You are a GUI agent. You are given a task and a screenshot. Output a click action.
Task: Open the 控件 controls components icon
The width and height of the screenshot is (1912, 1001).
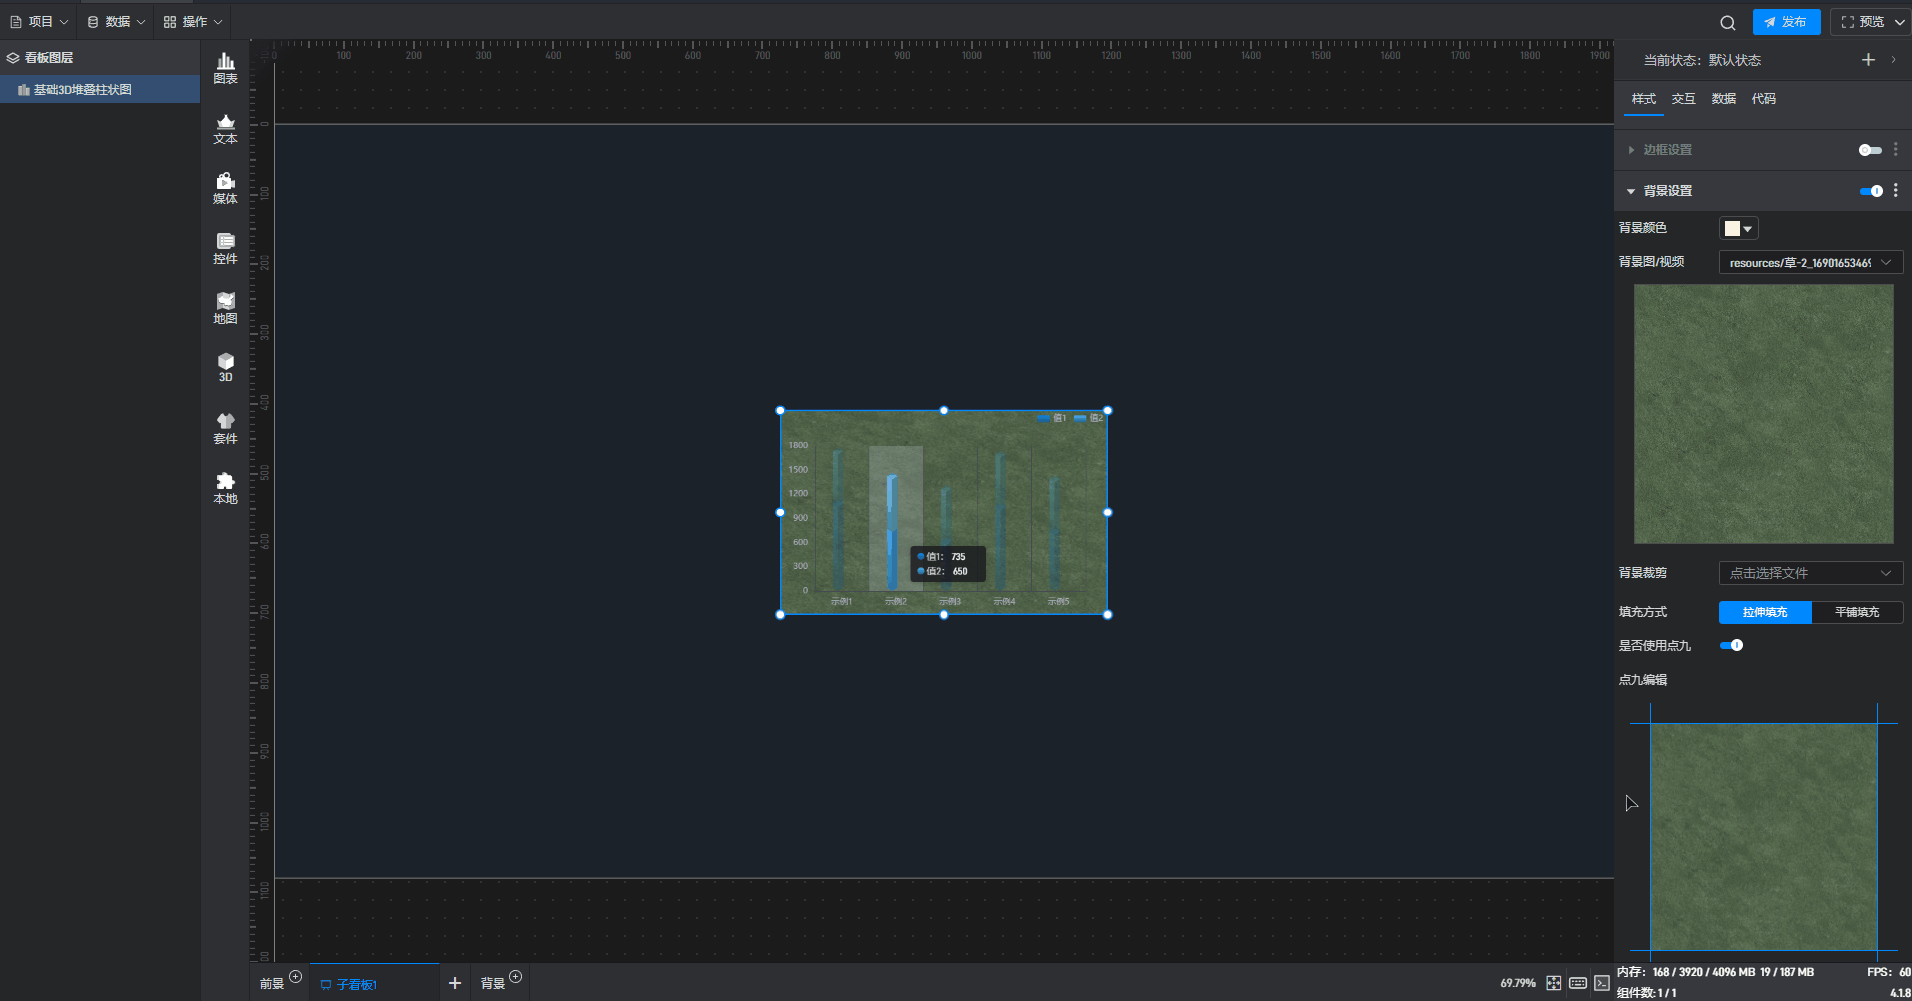tap(225, 248)
